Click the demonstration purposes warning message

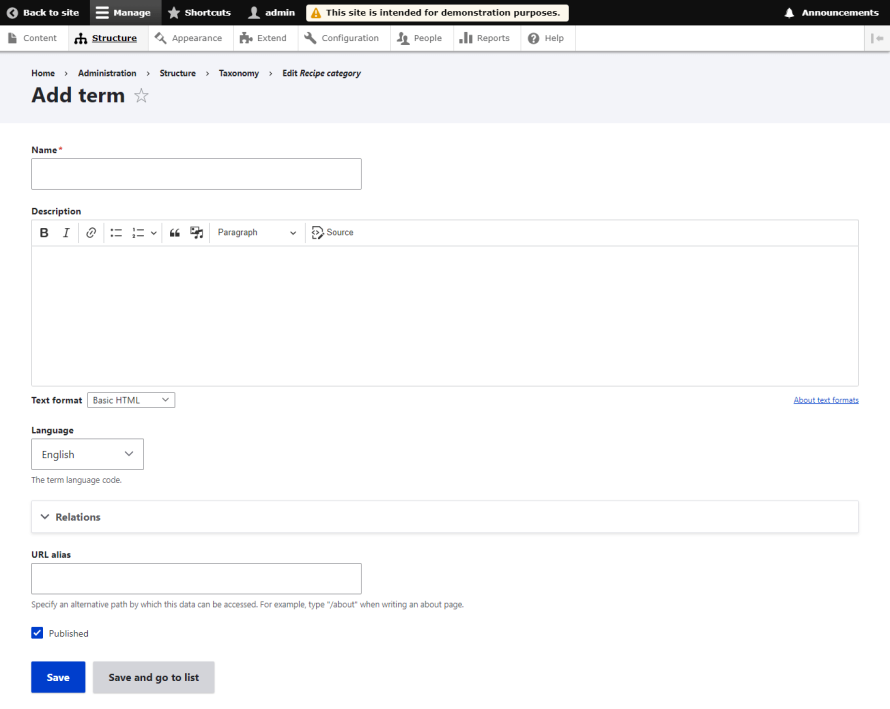coord(437,12)
